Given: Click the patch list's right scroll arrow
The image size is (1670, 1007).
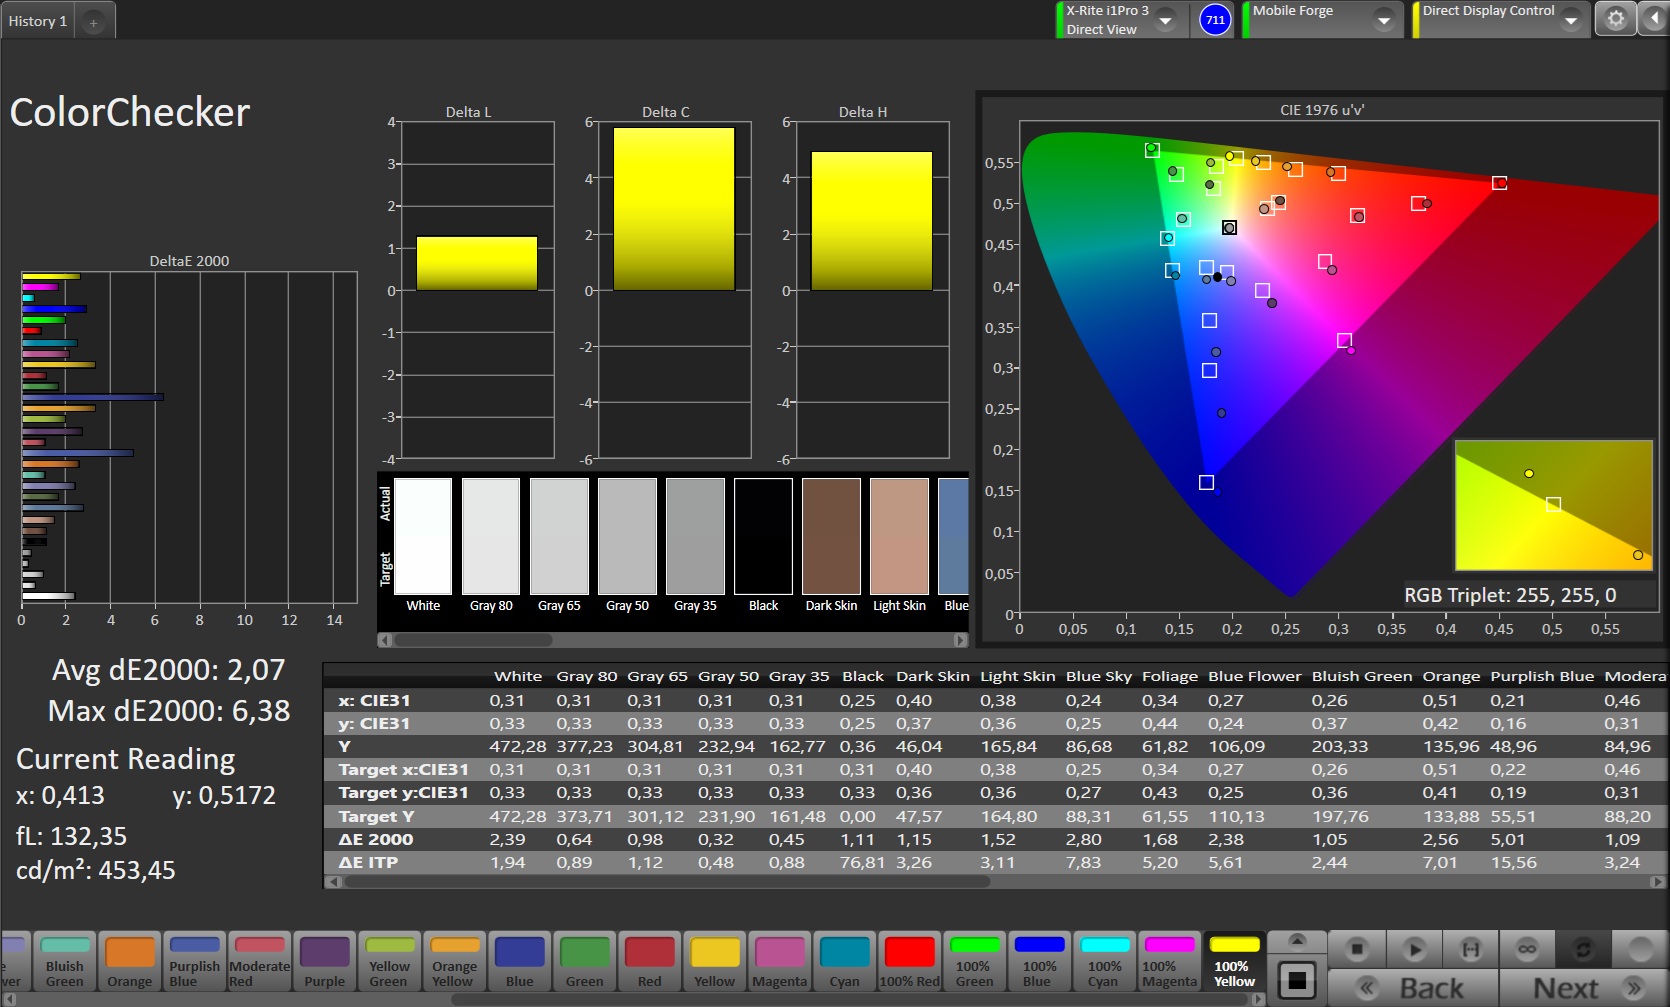Looking at the screenshot, I should click(x=1259, y=998).
